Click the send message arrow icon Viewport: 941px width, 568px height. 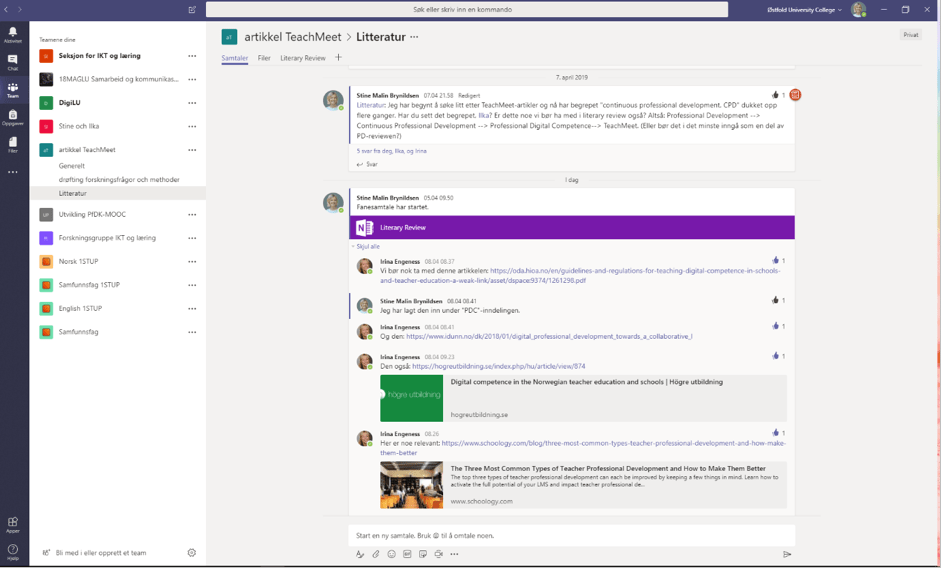click(x=787, y=554)
